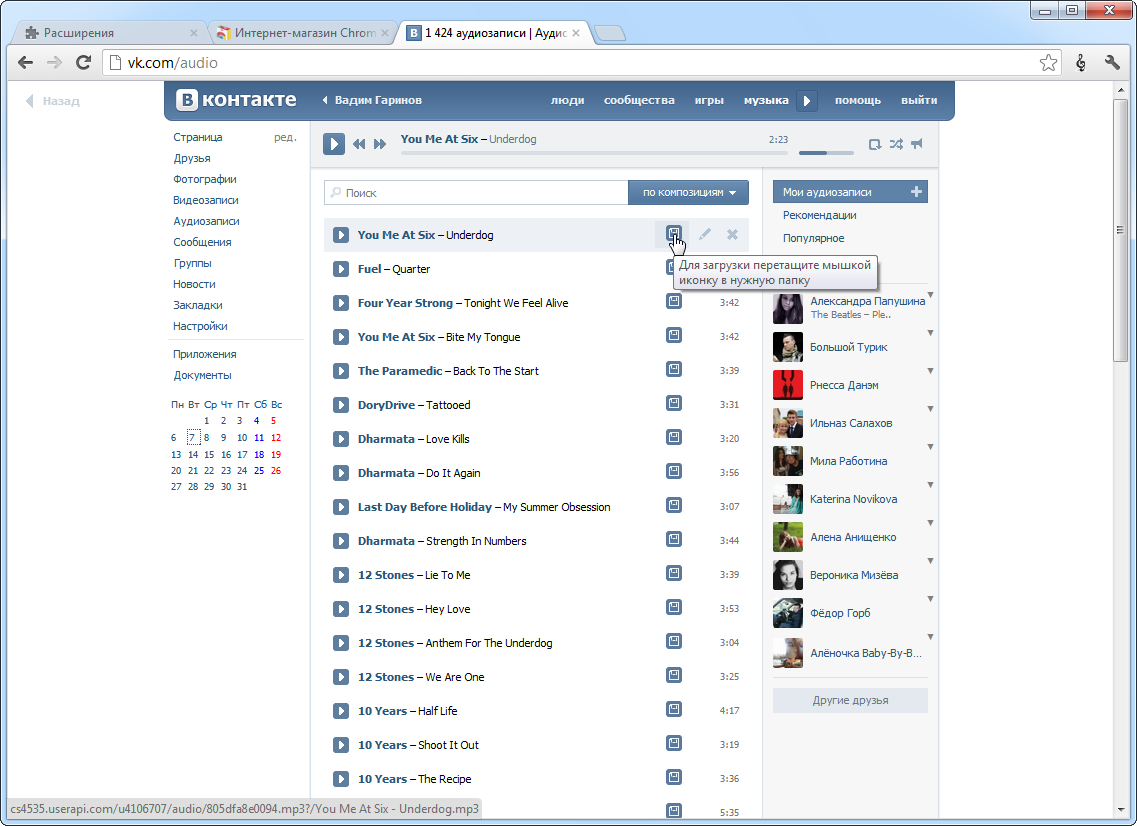The height and width of the screenshot is (826, 1137).
Task: Skip to next track in player
Action: coord(380,144)
